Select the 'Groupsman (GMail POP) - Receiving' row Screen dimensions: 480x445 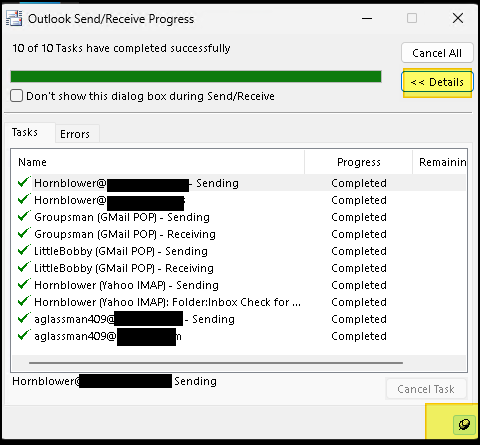pos(239,234)
